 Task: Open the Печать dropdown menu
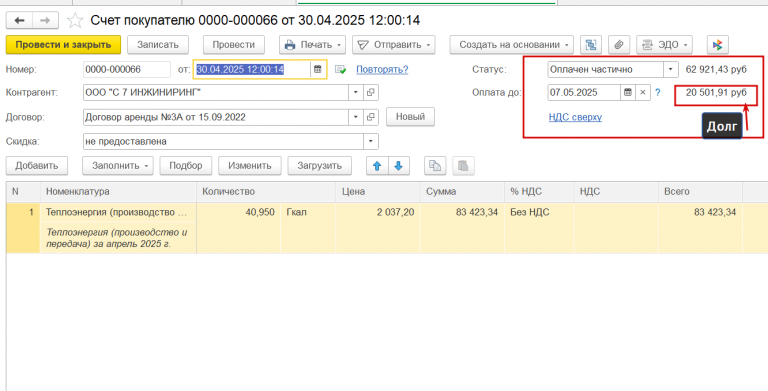click(312, 45)
